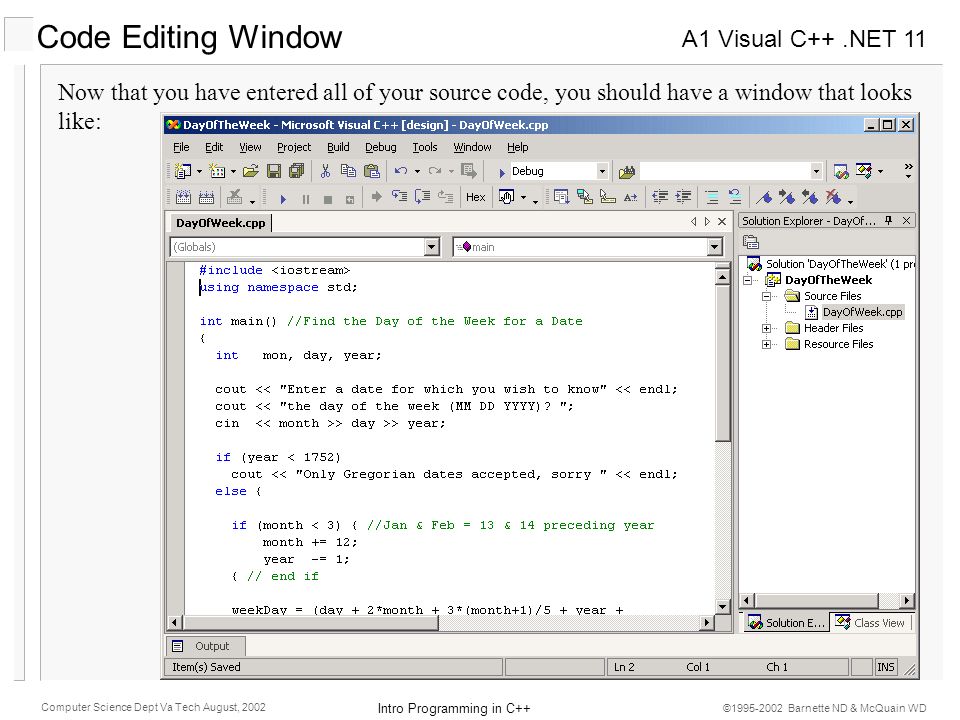Click the Restart debugging icon
960x720 pixels.
click(x=350, y=198)
